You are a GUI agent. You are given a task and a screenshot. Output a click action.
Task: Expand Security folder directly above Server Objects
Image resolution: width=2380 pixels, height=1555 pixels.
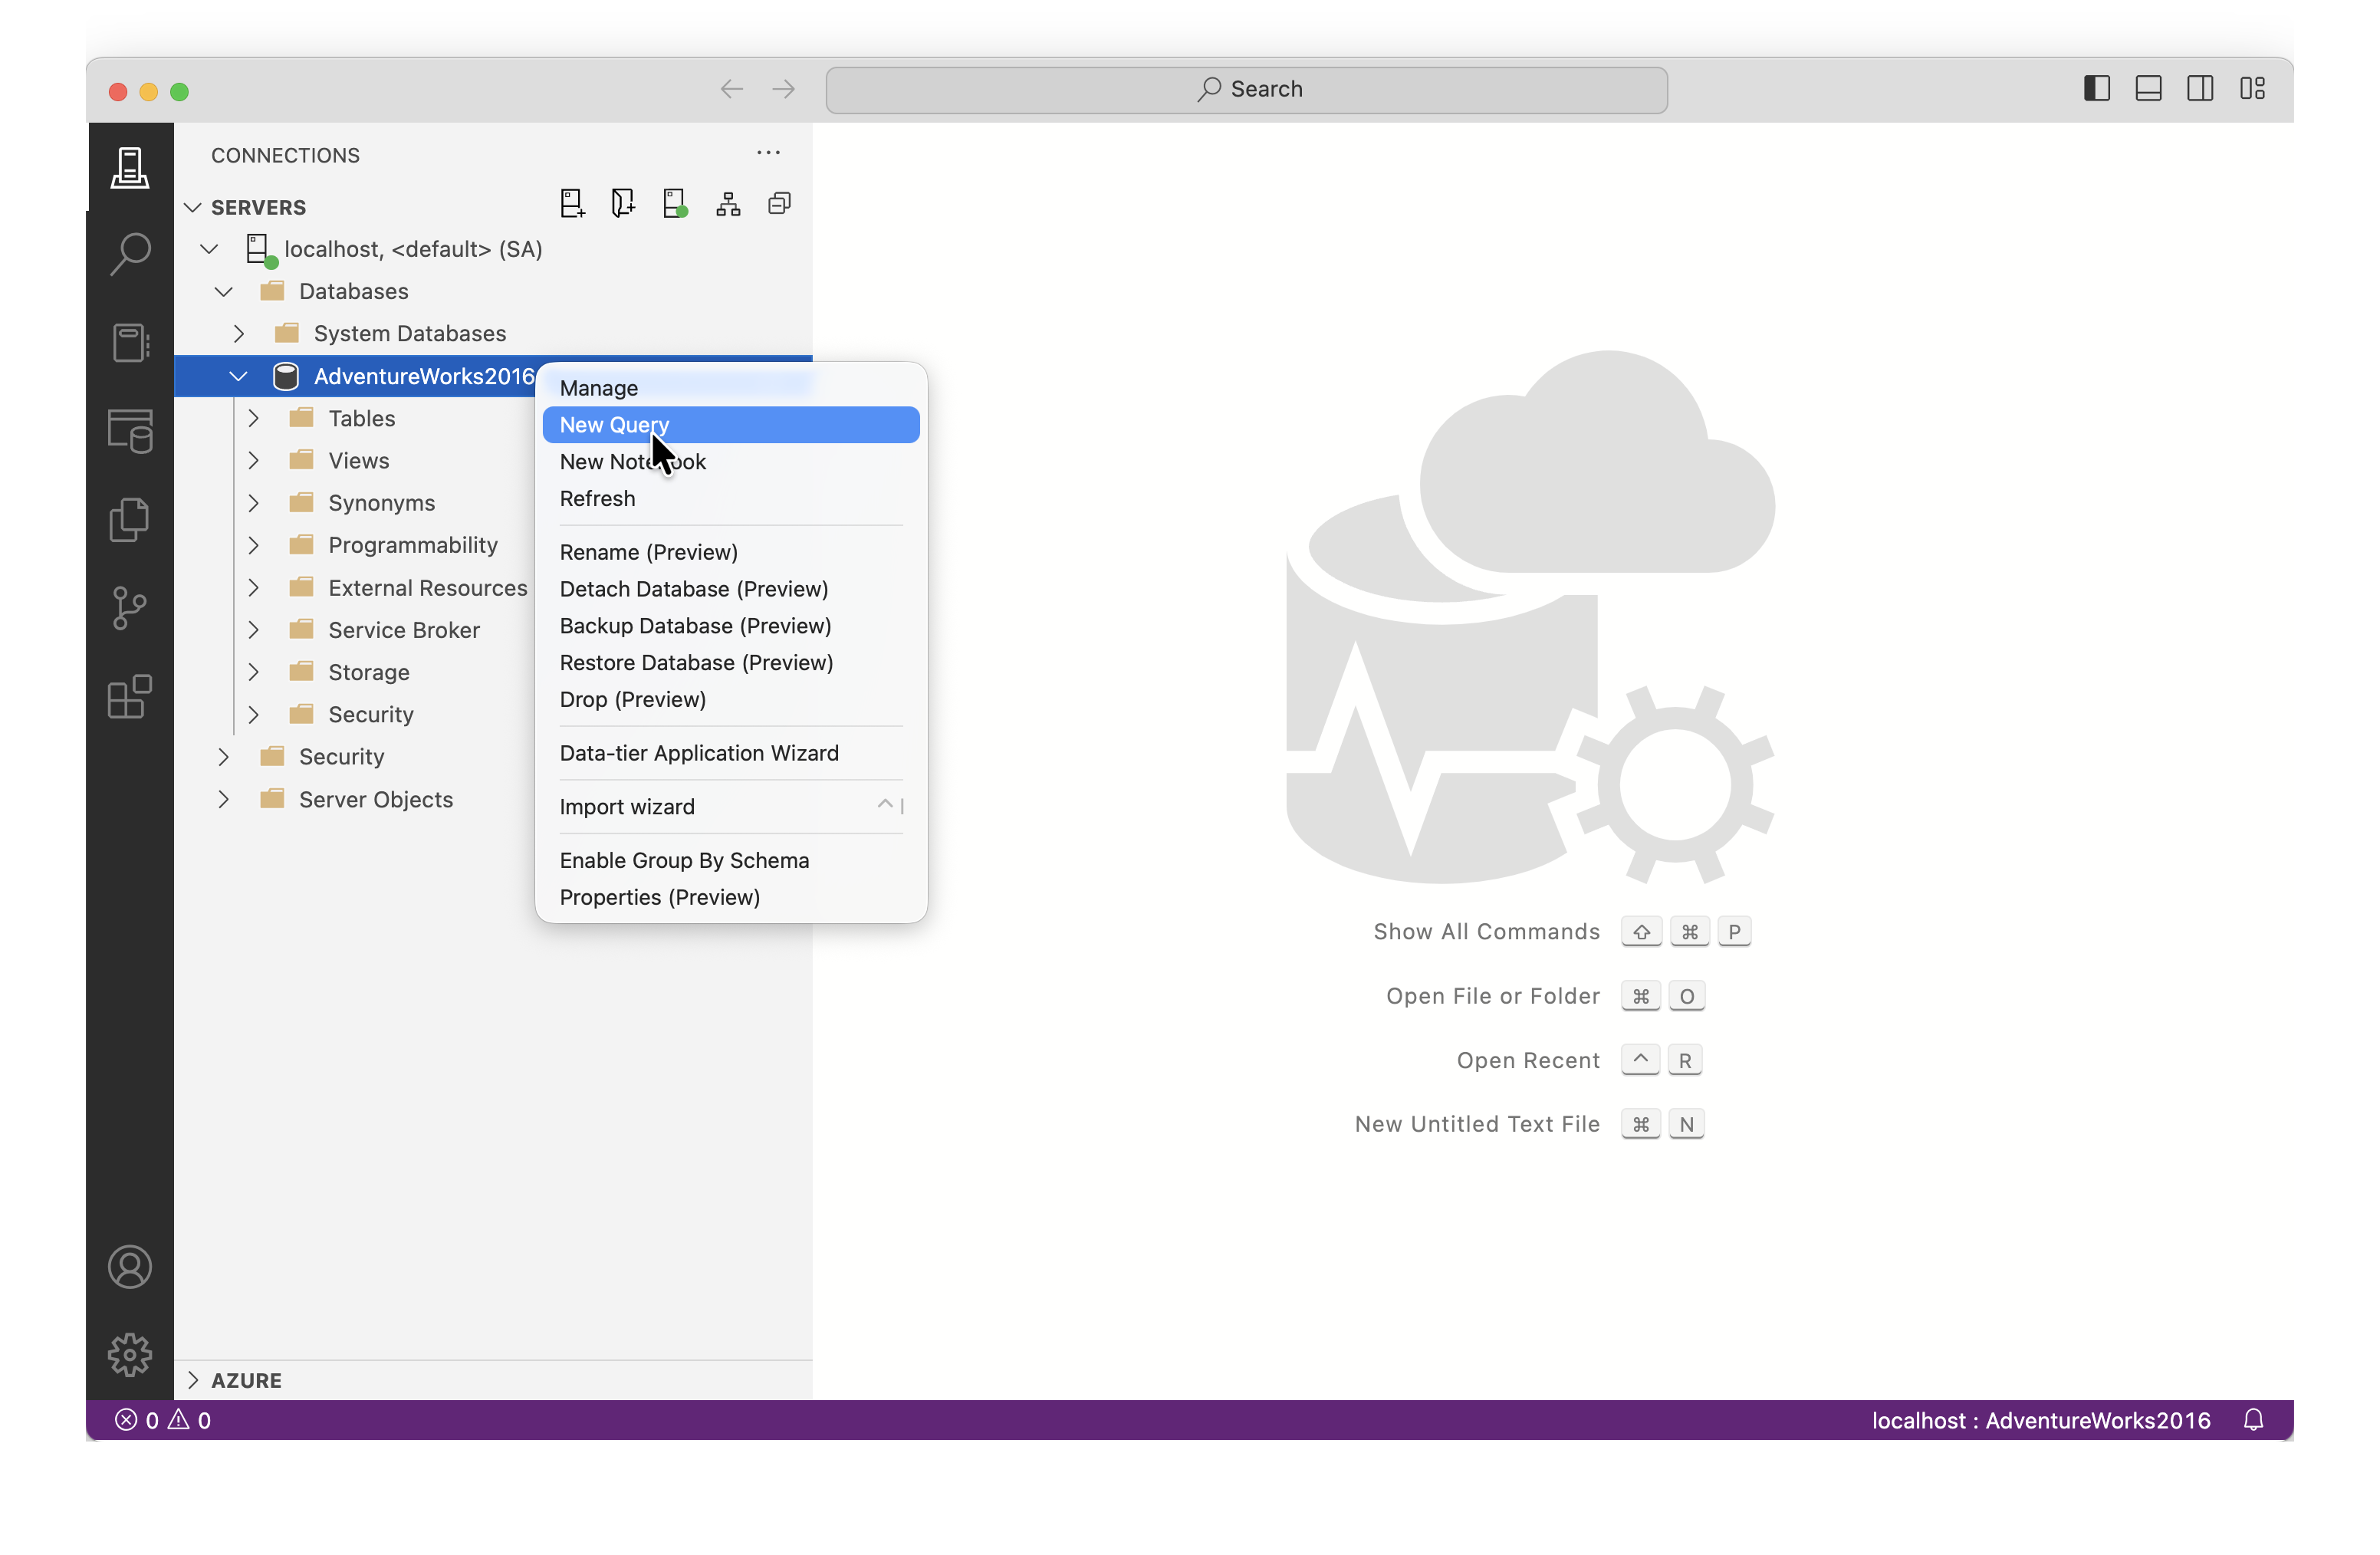(x=224, y=757)
